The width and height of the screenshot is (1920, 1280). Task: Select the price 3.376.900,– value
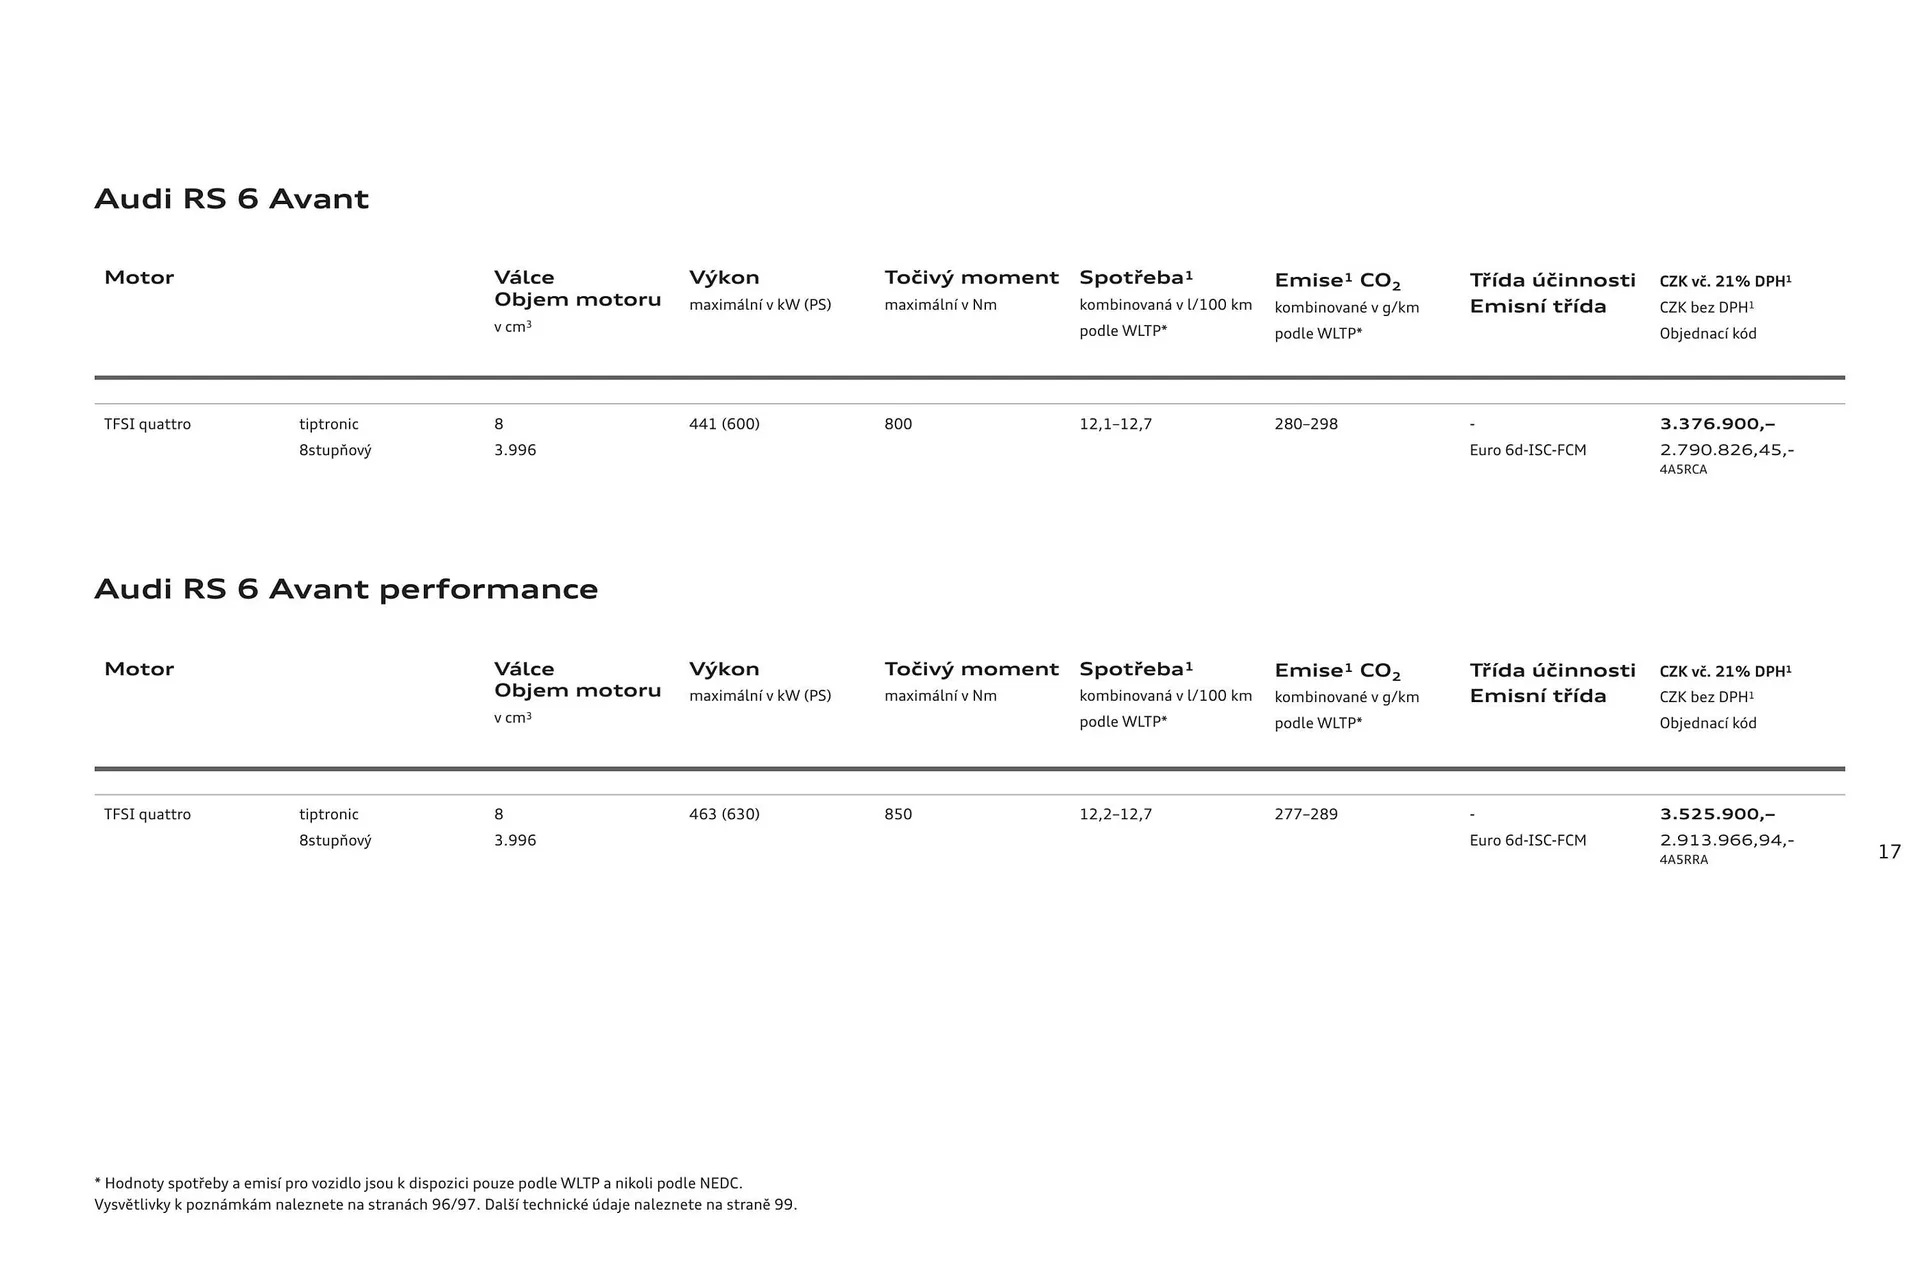pyautogui.click(x=1717, y=424)
